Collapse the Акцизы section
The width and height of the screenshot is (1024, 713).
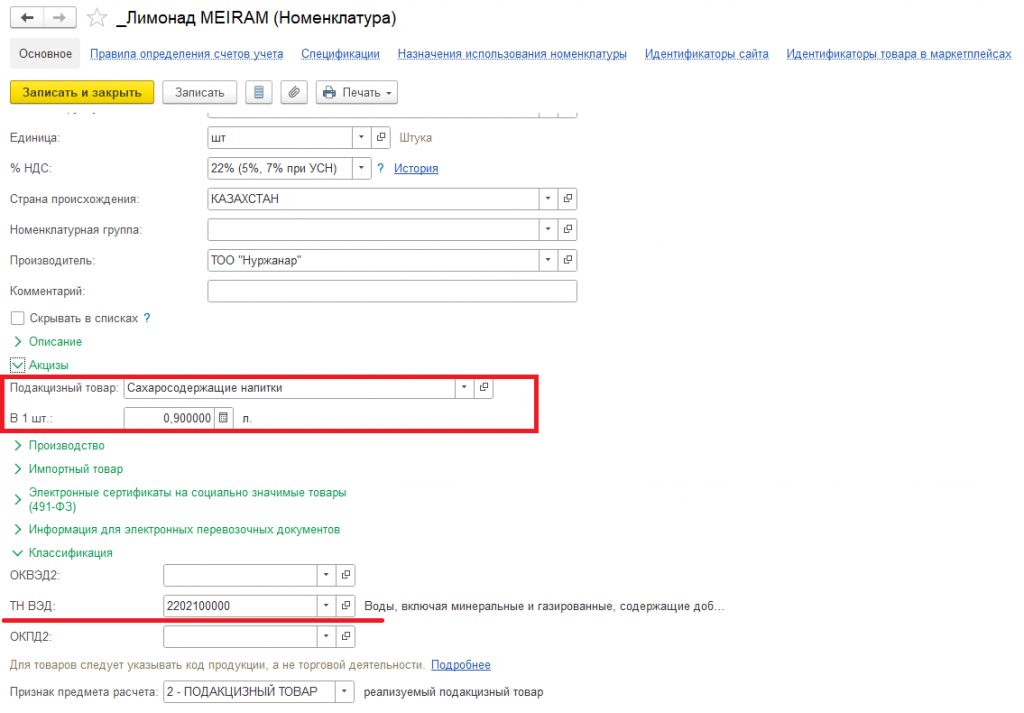tap(40, 365)
